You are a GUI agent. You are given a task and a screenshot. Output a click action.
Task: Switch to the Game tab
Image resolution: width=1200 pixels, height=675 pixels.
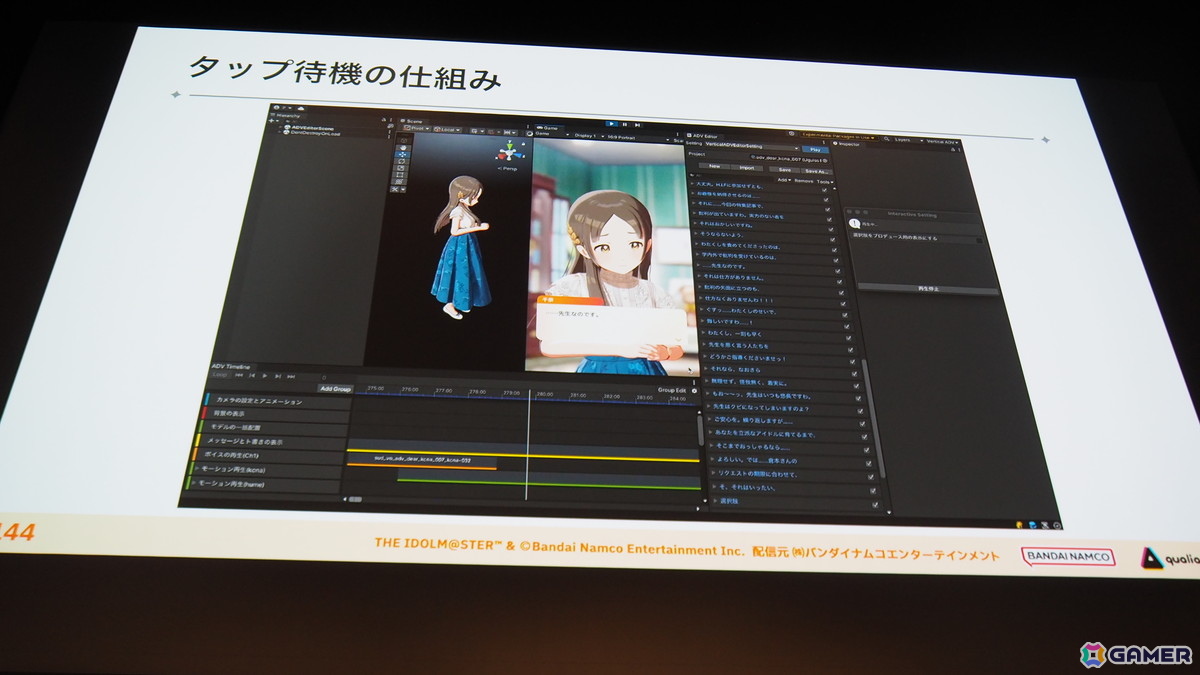tap(548, 128)
